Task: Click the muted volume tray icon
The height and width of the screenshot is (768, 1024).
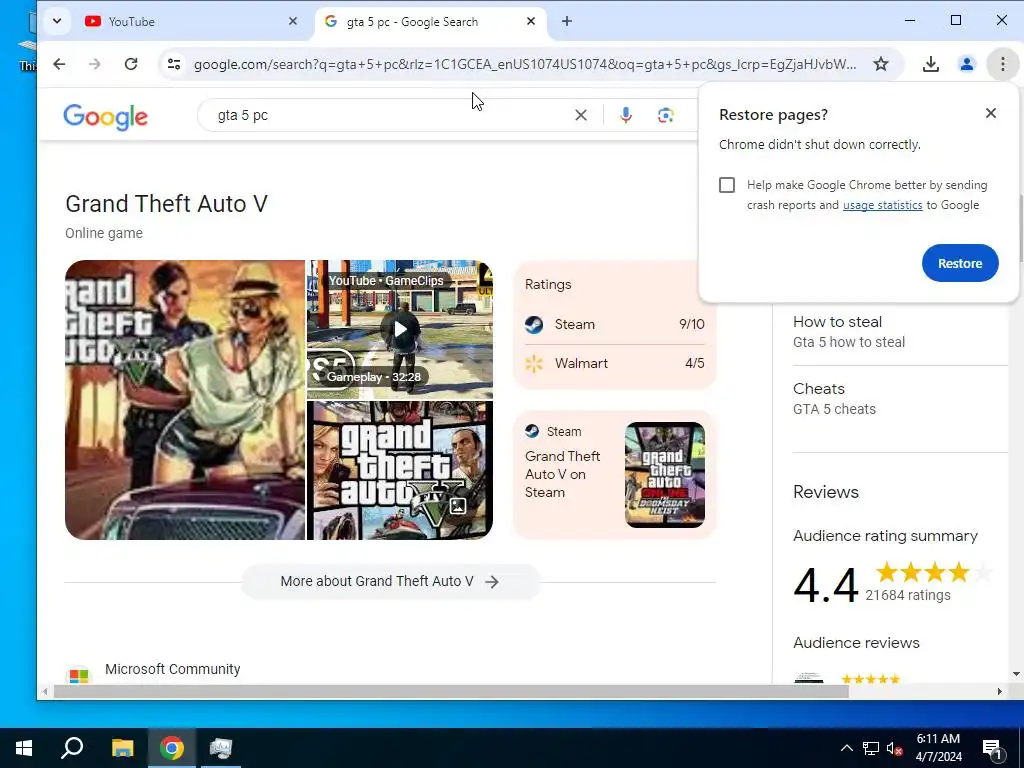Action: (x=895, y=748)
